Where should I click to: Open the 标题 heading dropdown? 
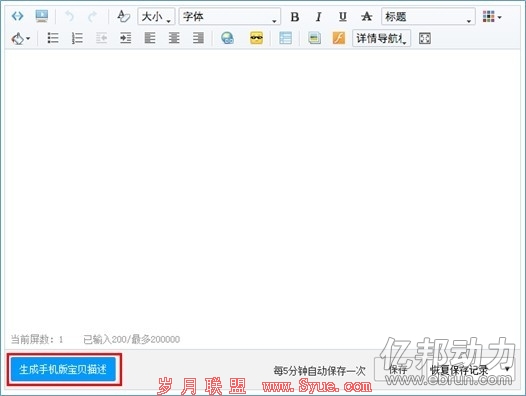click(x=428, y=16)
